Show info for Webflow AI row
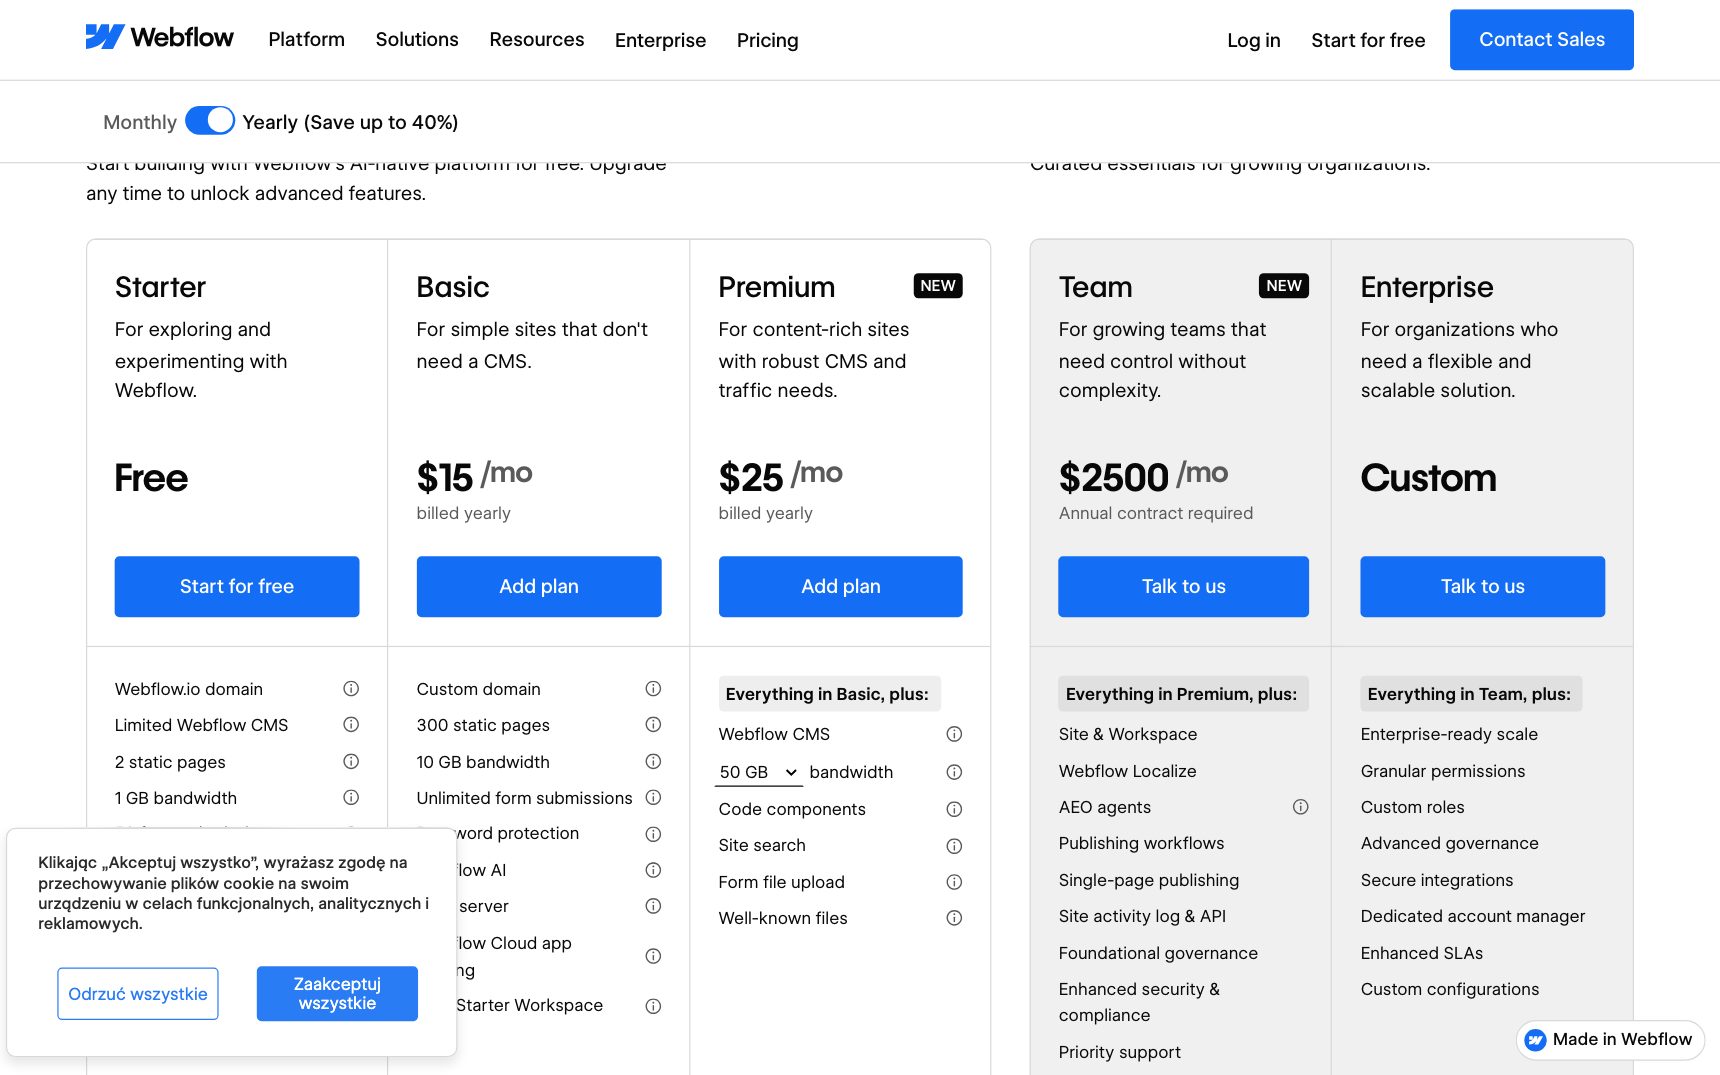The width and height of the screenshot is (1720, 1075). point(653,870)
